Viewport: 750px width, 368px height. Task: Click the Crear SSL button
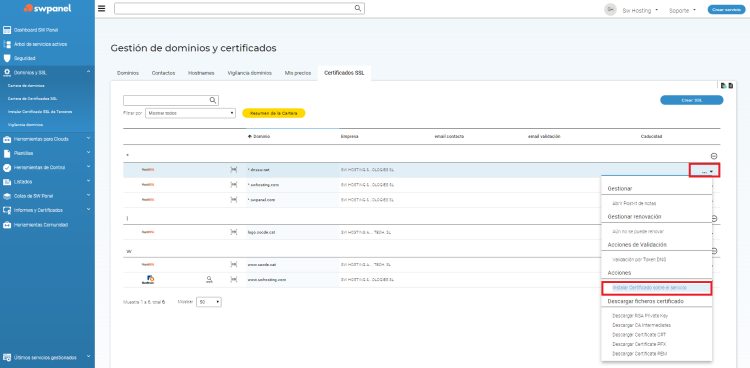tap(692, 100)
